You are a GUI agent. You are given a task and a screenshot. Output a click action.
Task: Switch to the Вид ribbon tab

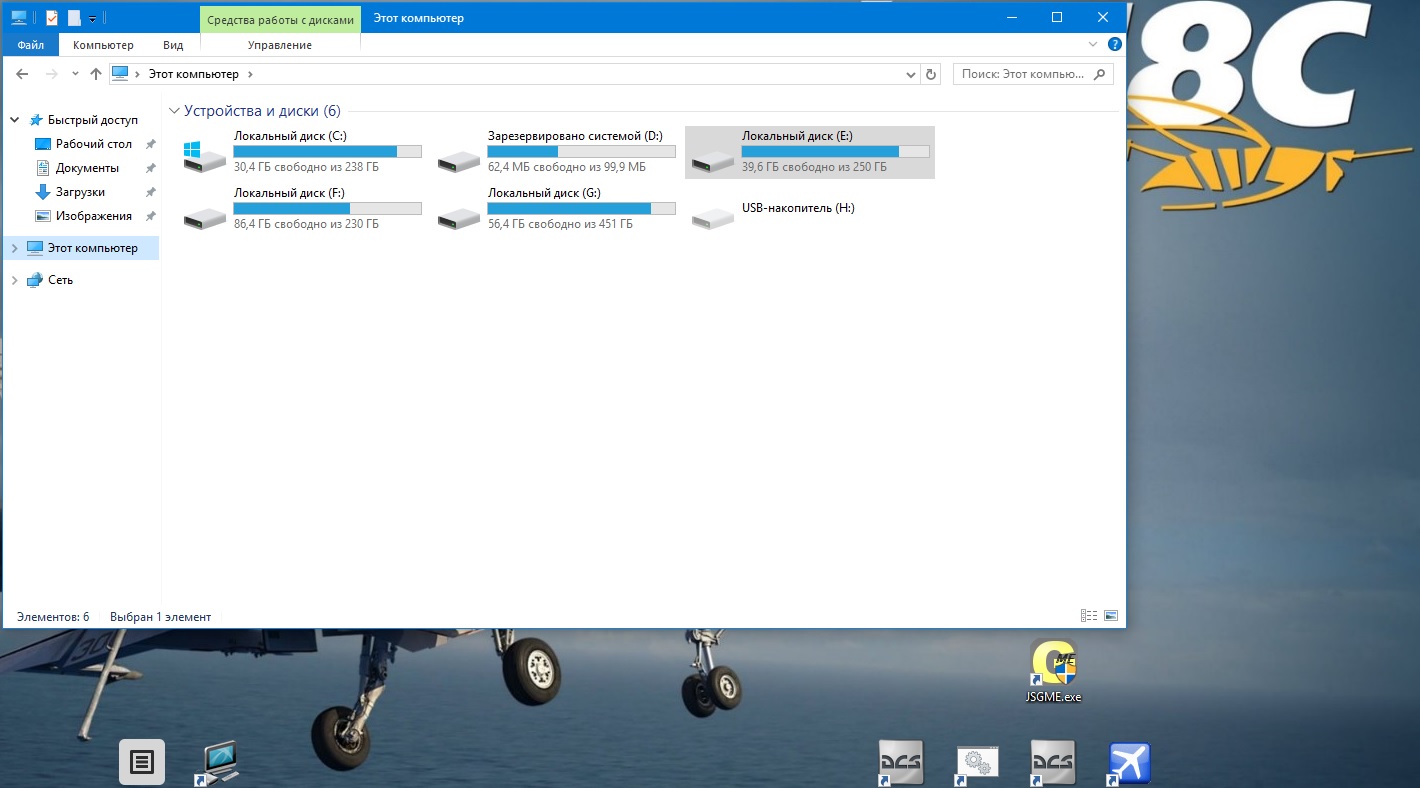tap(173, 45)
